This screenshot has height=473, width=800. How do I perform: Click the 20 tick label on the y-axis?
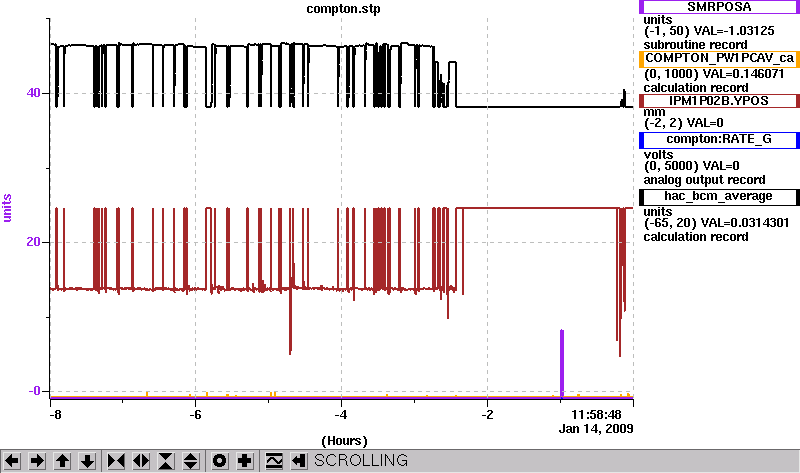[x=33, y=241]
